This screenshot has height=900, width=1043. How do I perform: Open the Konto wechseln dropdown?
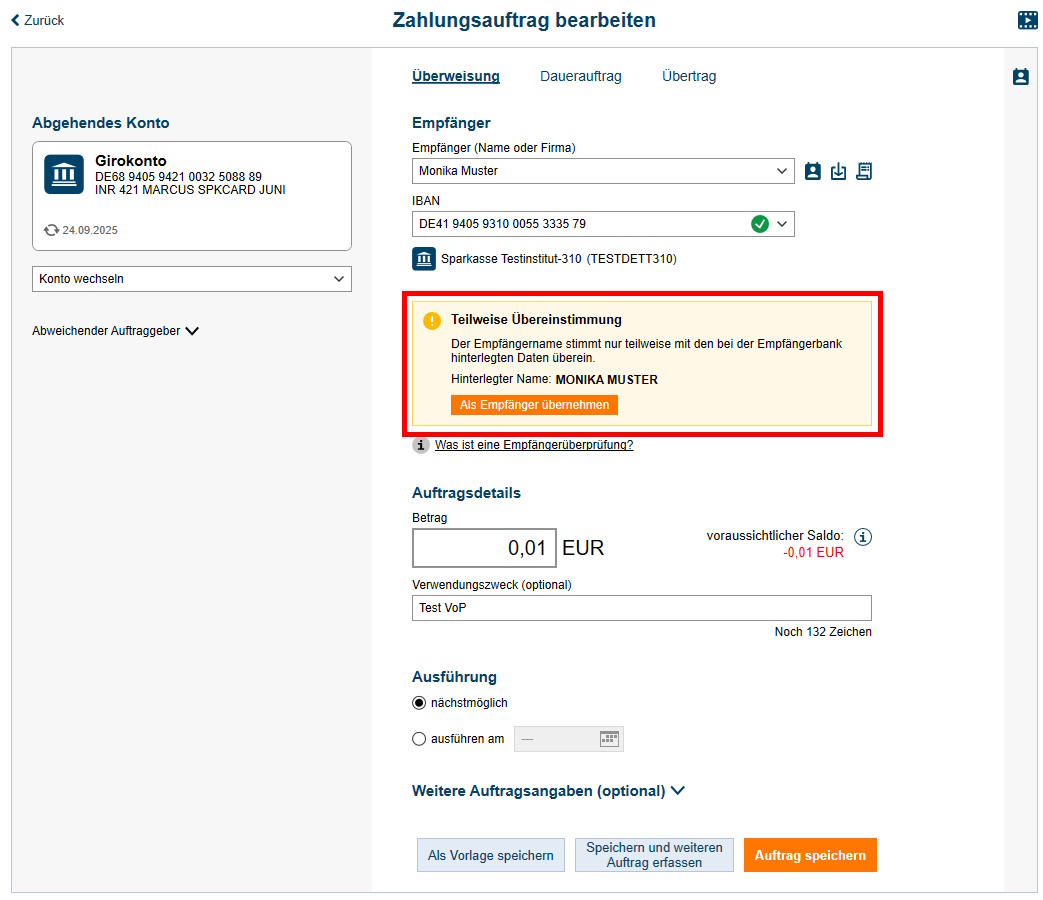(x=191, y=279)
